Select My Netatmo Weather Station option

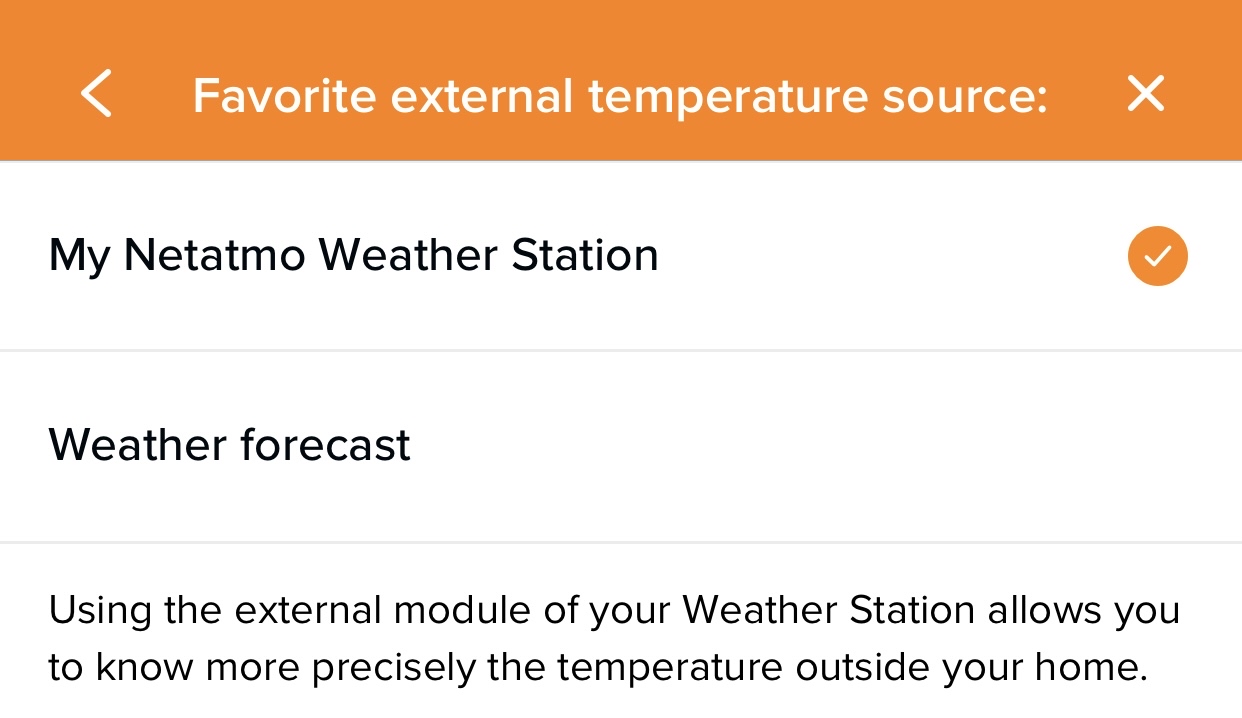621,256
